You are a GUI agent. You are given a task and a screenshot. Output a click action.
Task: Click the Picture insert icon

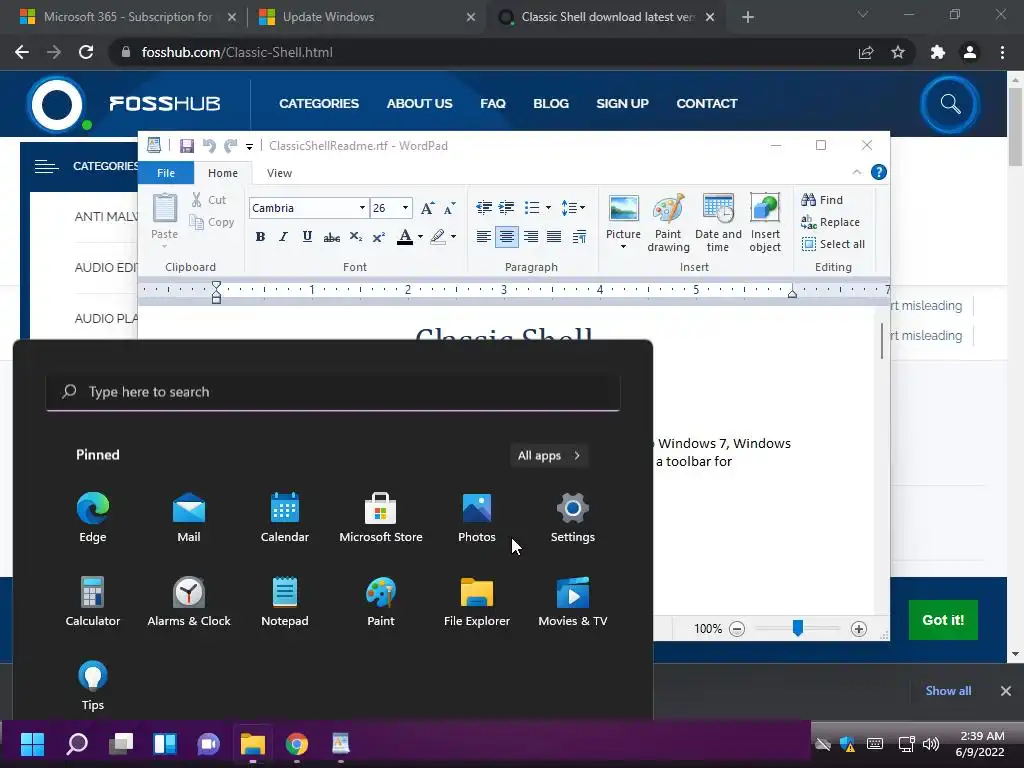(x=623, y=209)
